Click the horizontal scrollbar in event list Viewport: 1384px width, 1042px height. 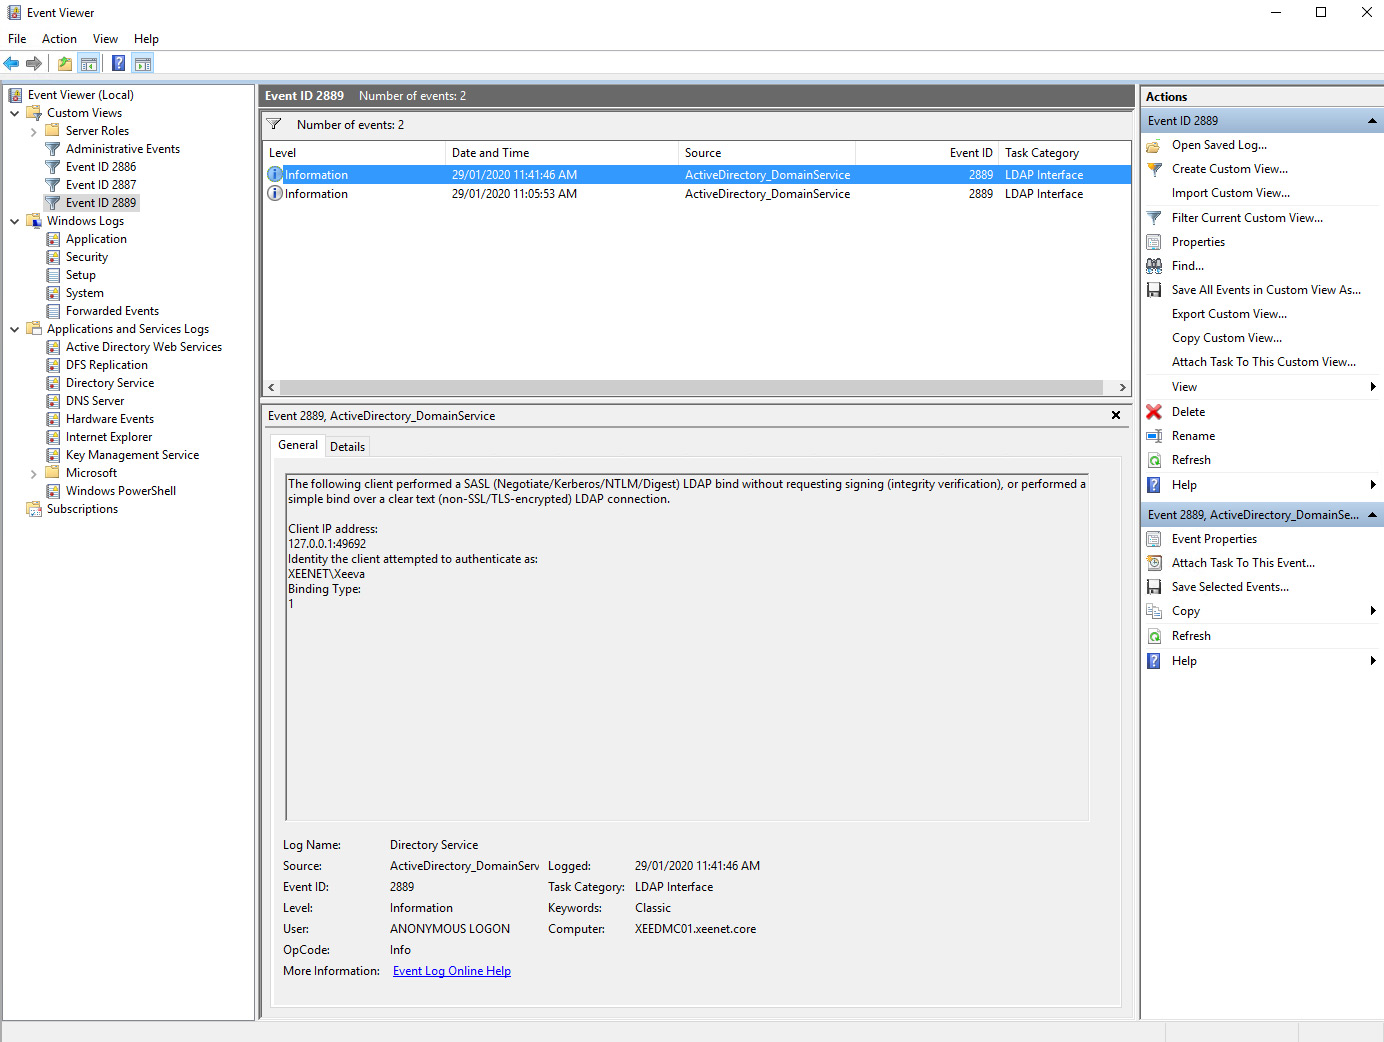691,387
